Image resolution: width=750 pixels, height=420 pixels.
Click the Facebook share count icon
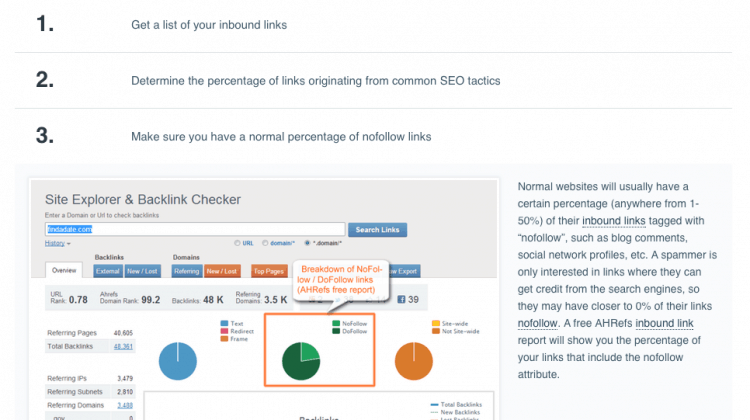[401, 299]
